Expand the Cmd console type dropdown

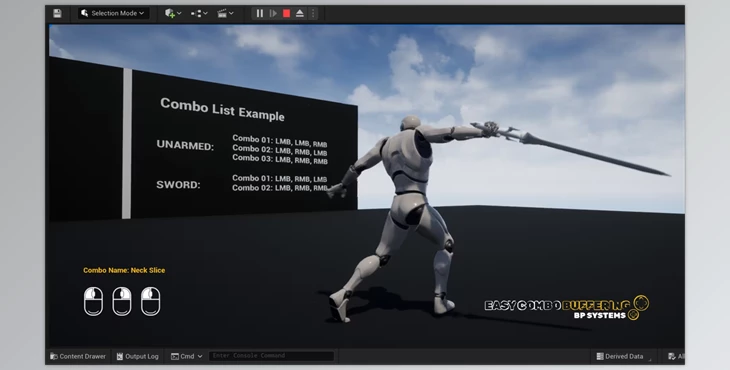click(x=186, y=356)
